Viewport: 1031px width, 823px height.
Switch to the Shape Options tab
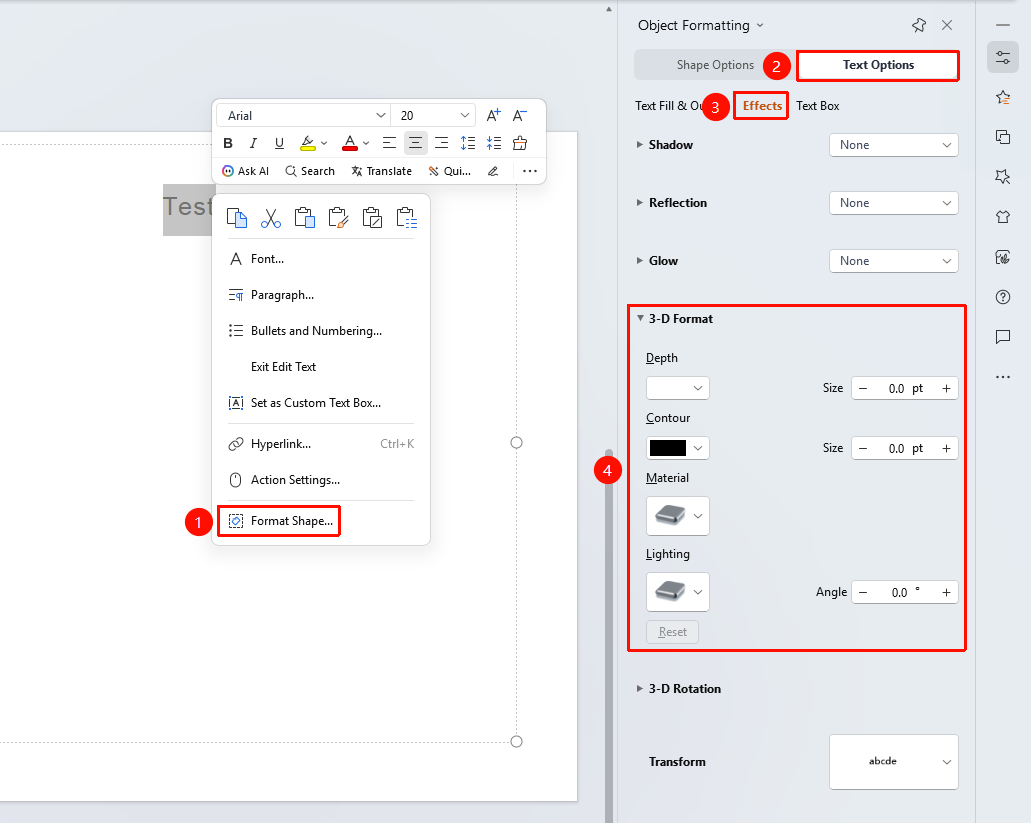pos(715,65)
